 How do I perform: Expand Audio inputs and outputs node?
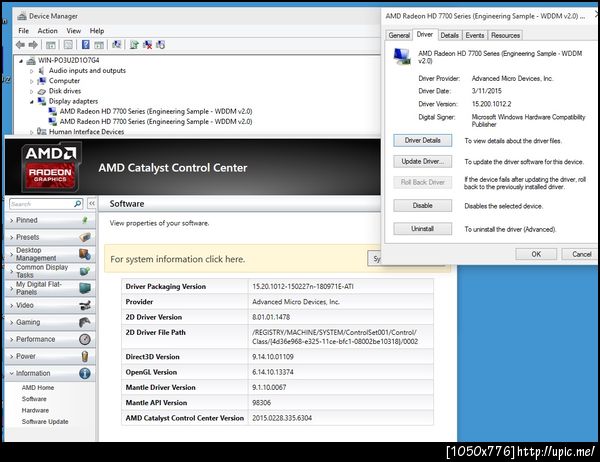click(x=32, y=71)
